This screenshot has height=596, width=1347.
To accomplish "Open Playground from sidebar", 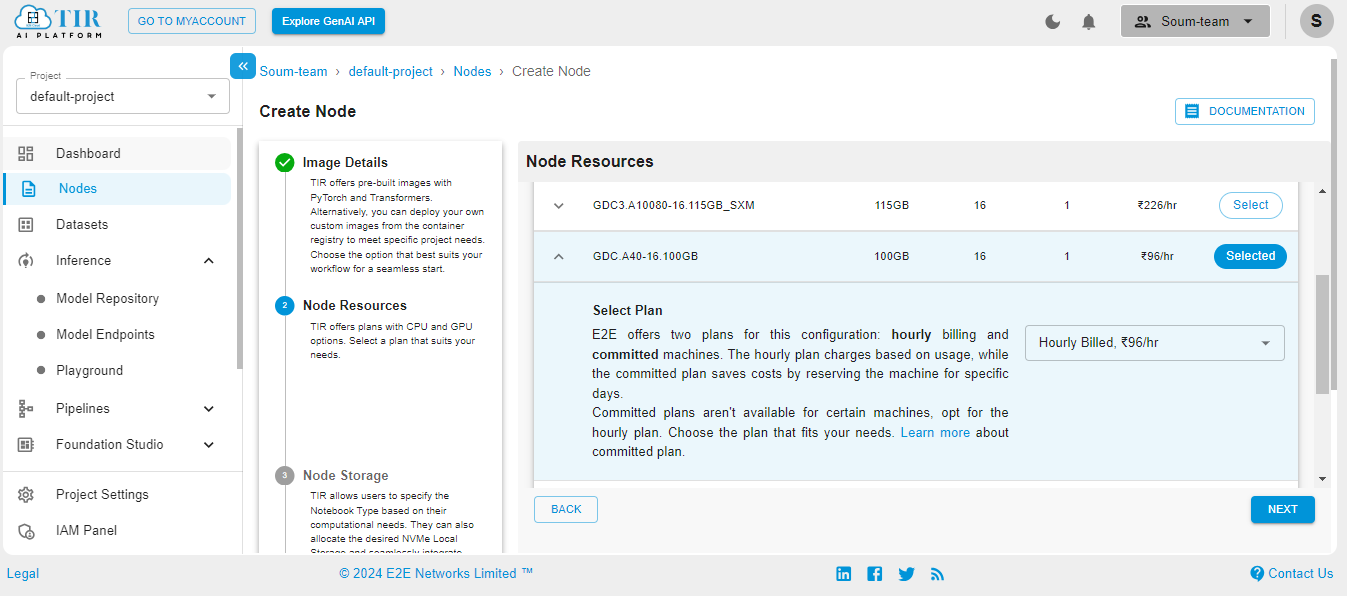I will 89,371.
